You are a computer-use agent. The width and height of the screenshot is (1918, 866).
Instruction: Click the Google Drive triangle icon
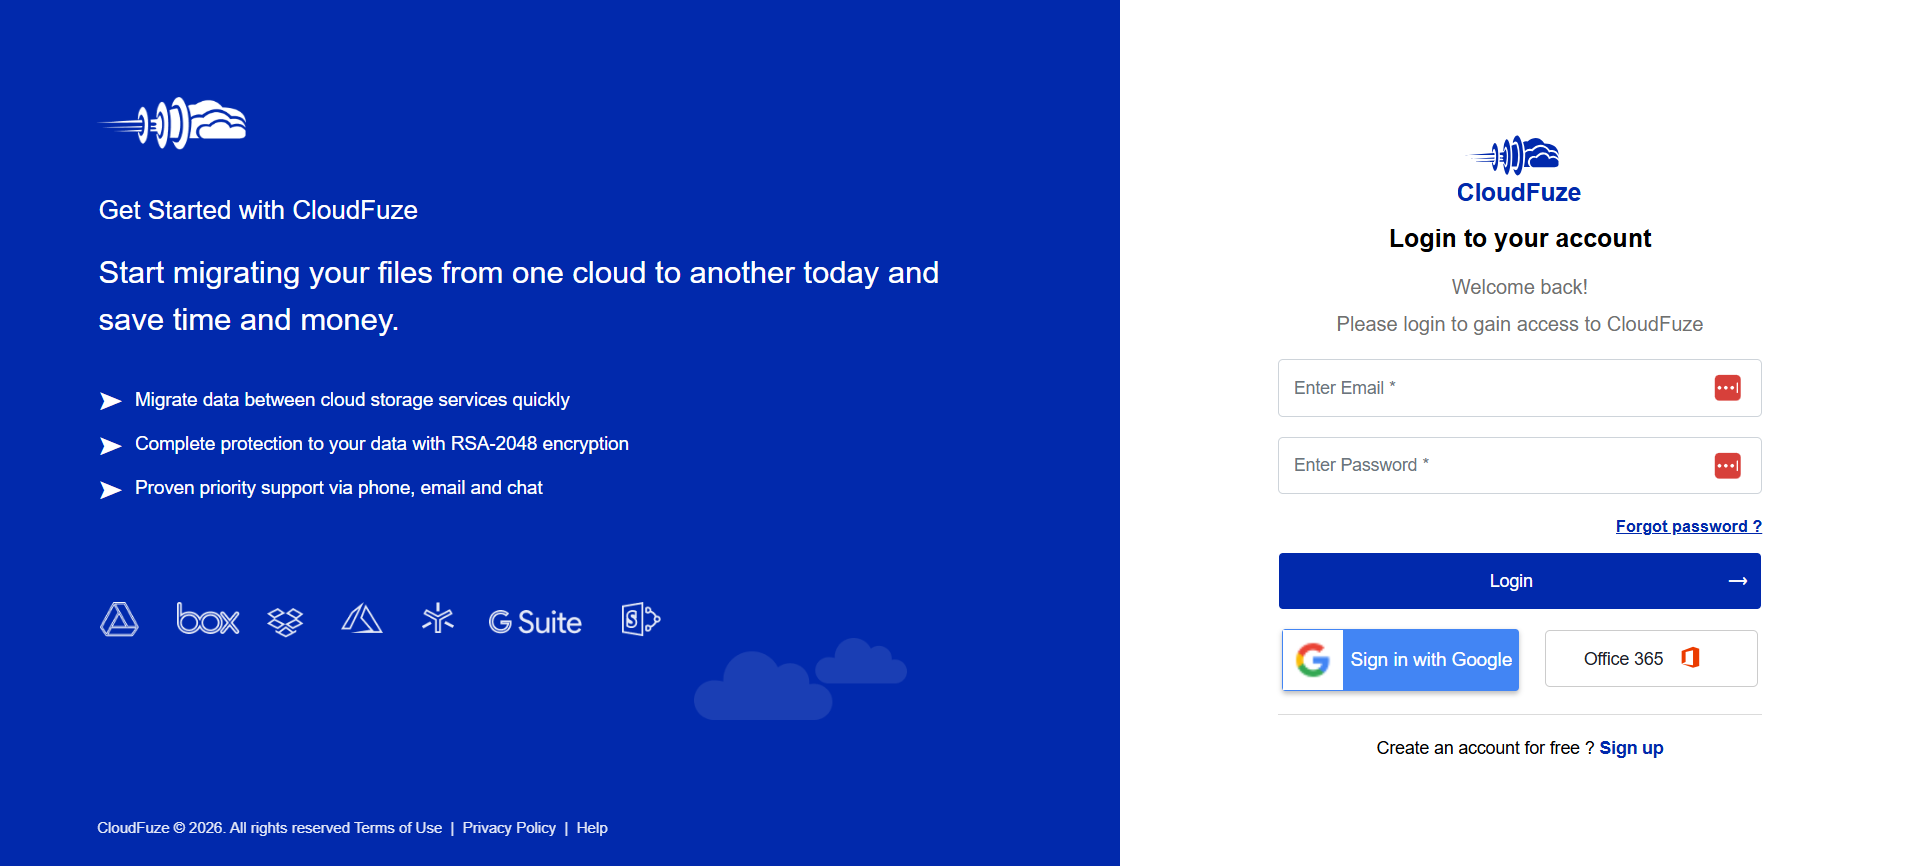tap(119, 620)
